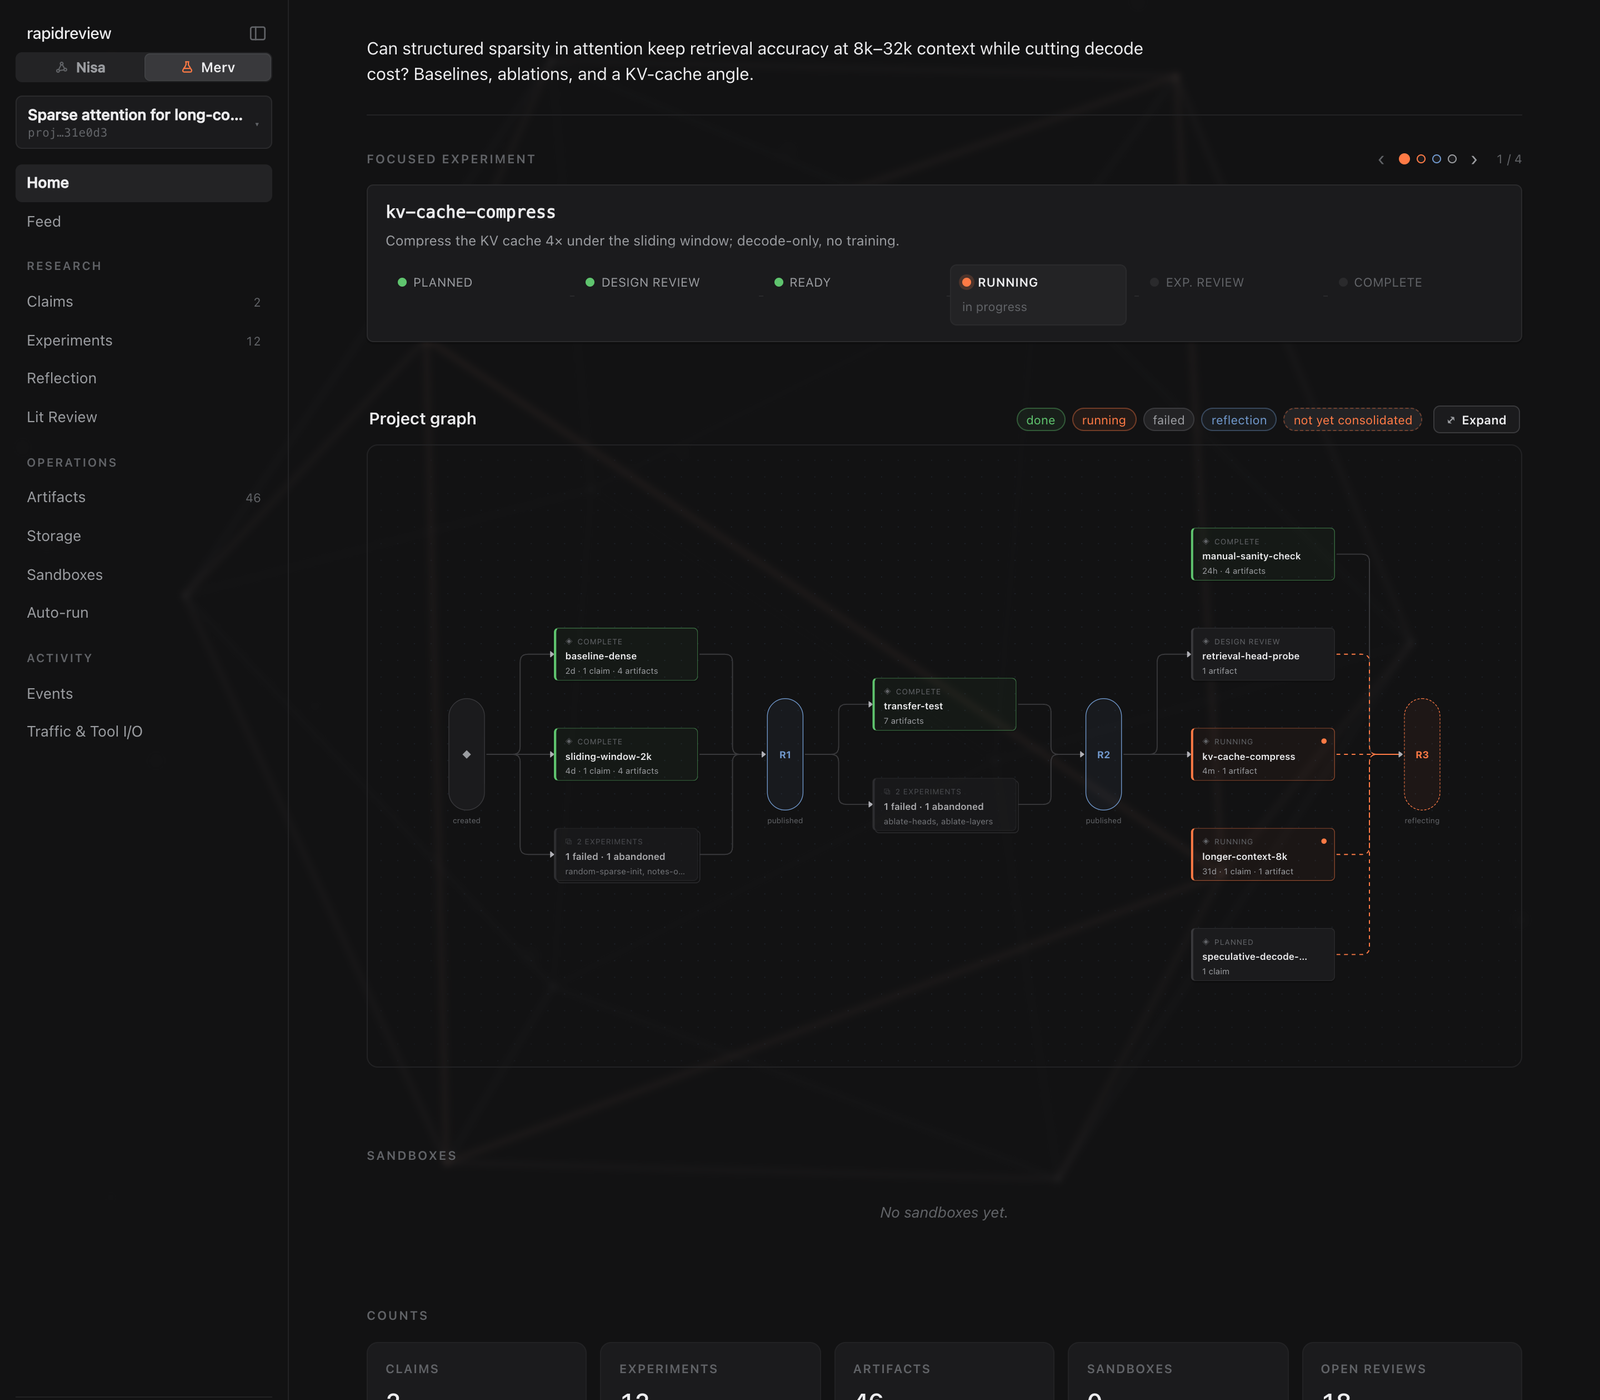Viewport: 1600px width, 1400px height.
Task: Open the R2 reflection node
Action: [1103, 754]
